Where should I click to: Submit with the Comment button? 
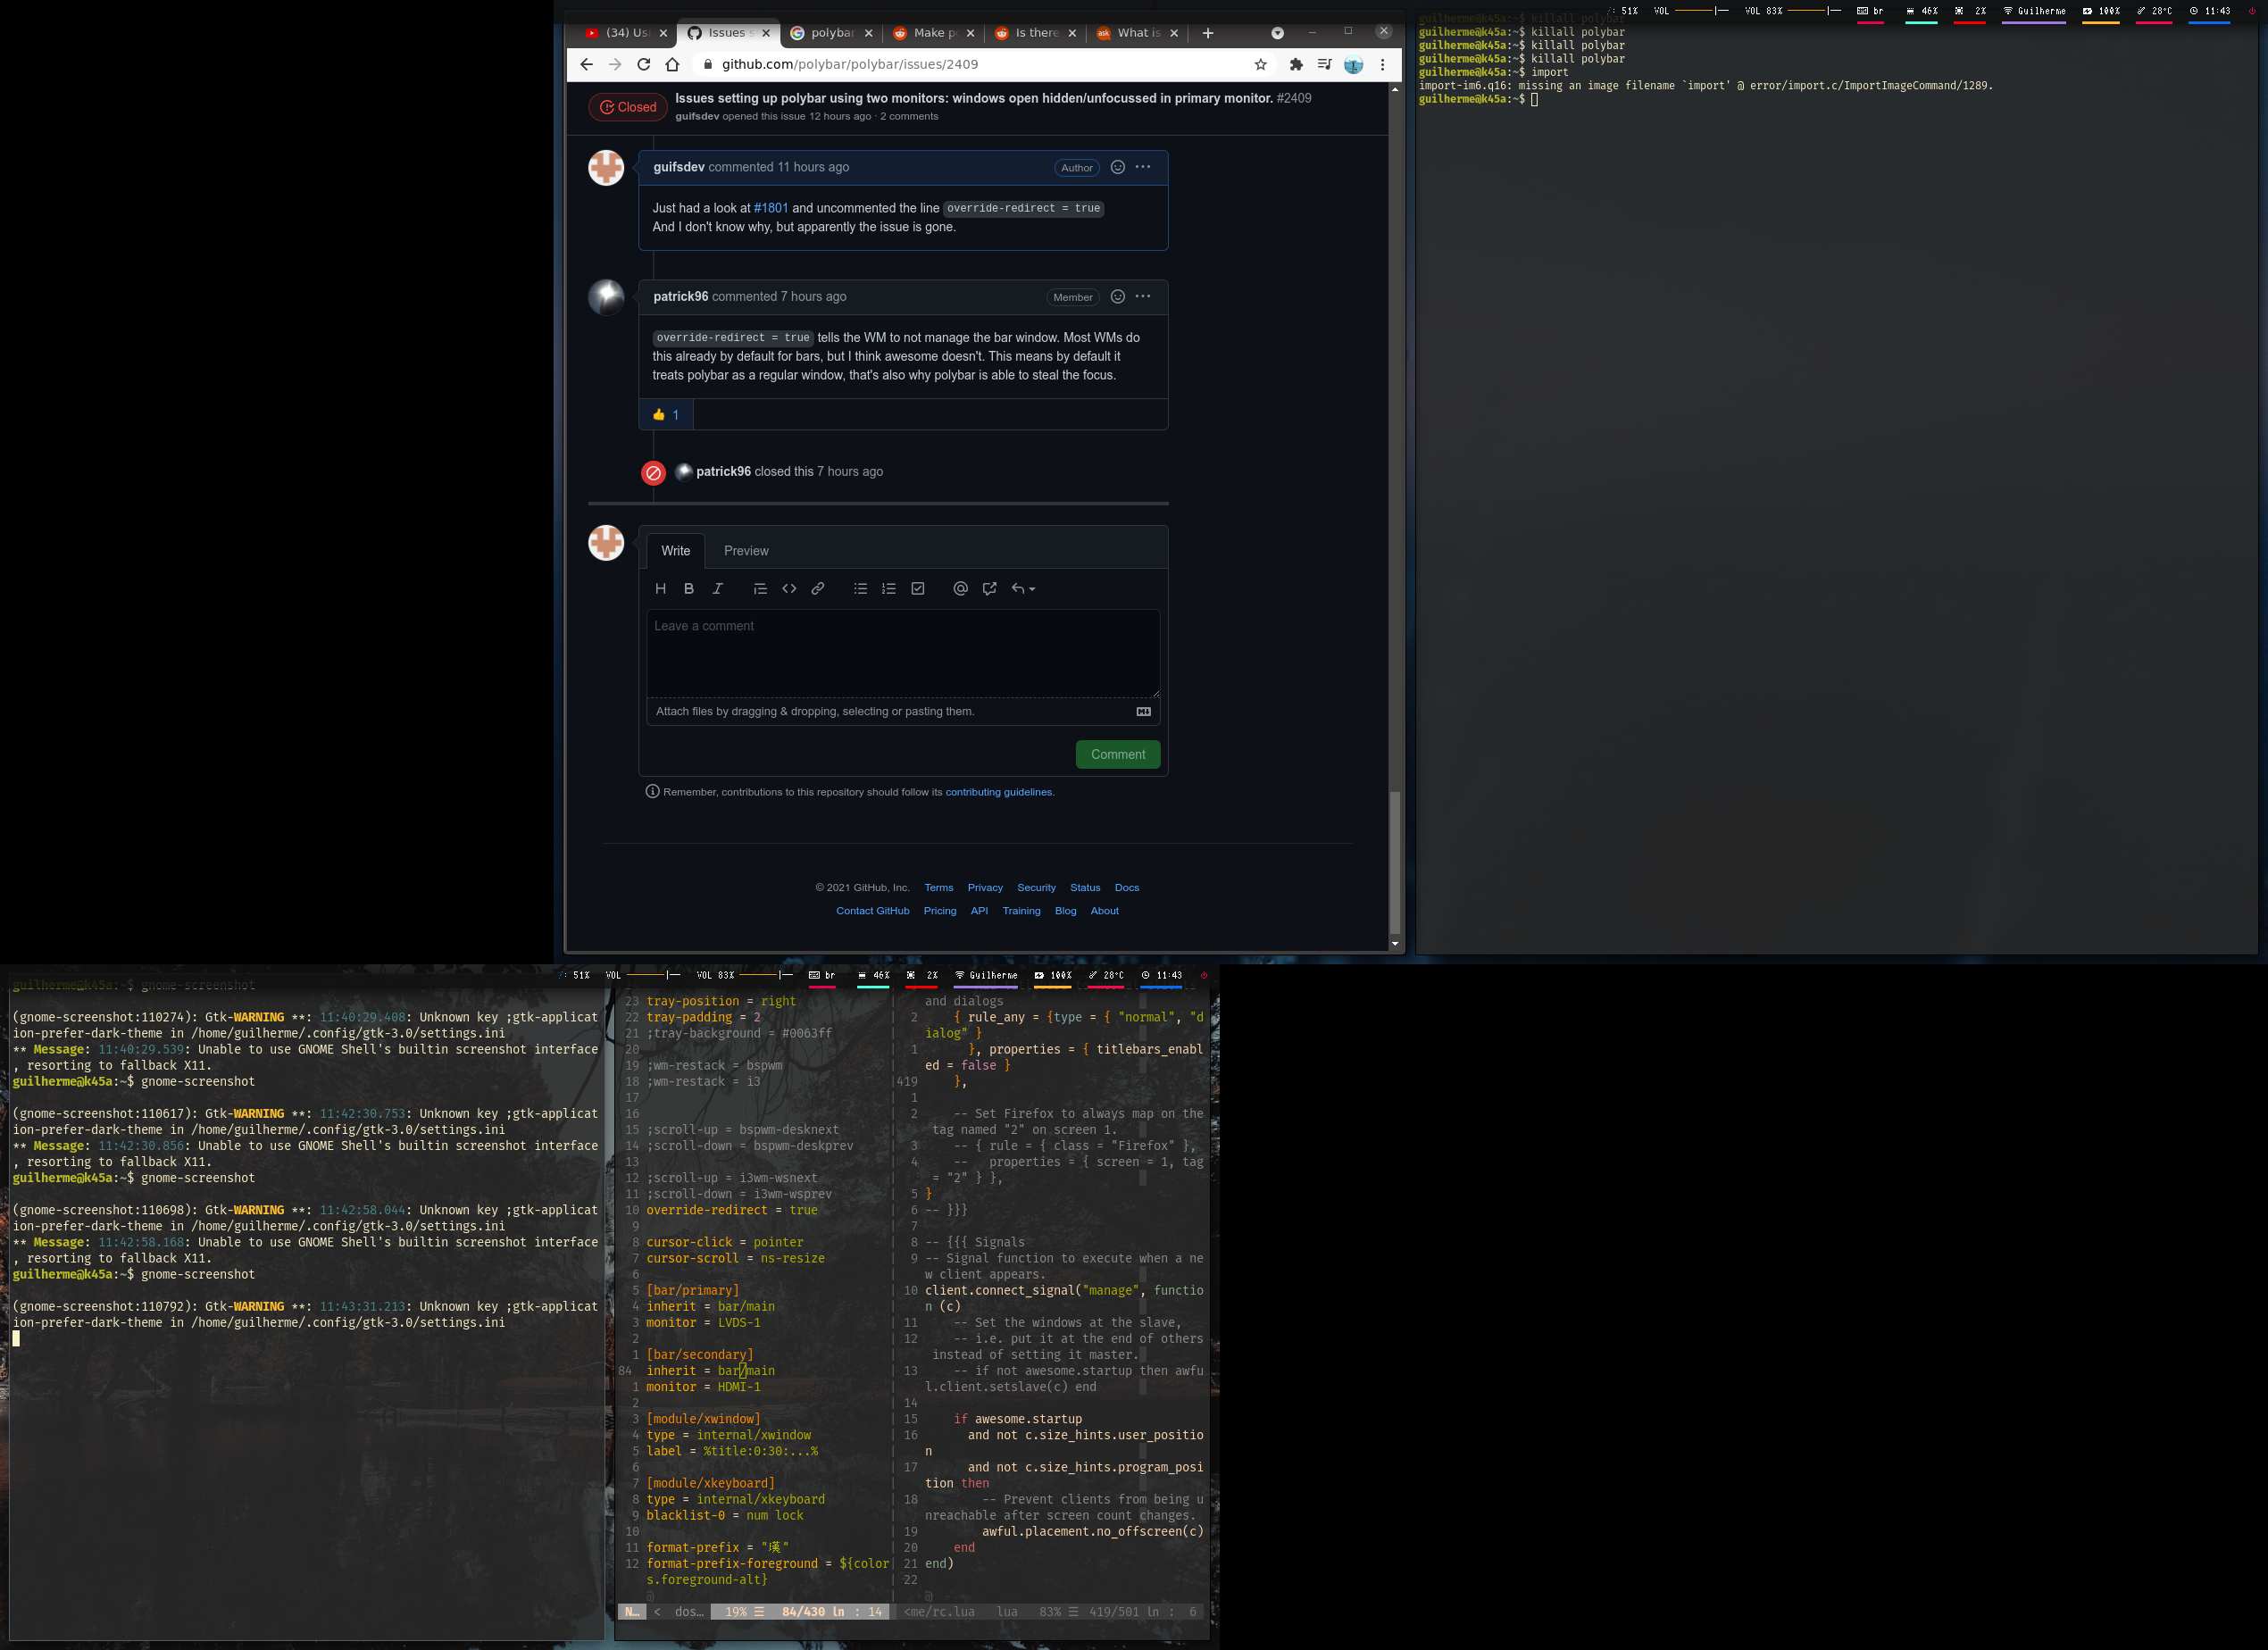pos(1117,754)
